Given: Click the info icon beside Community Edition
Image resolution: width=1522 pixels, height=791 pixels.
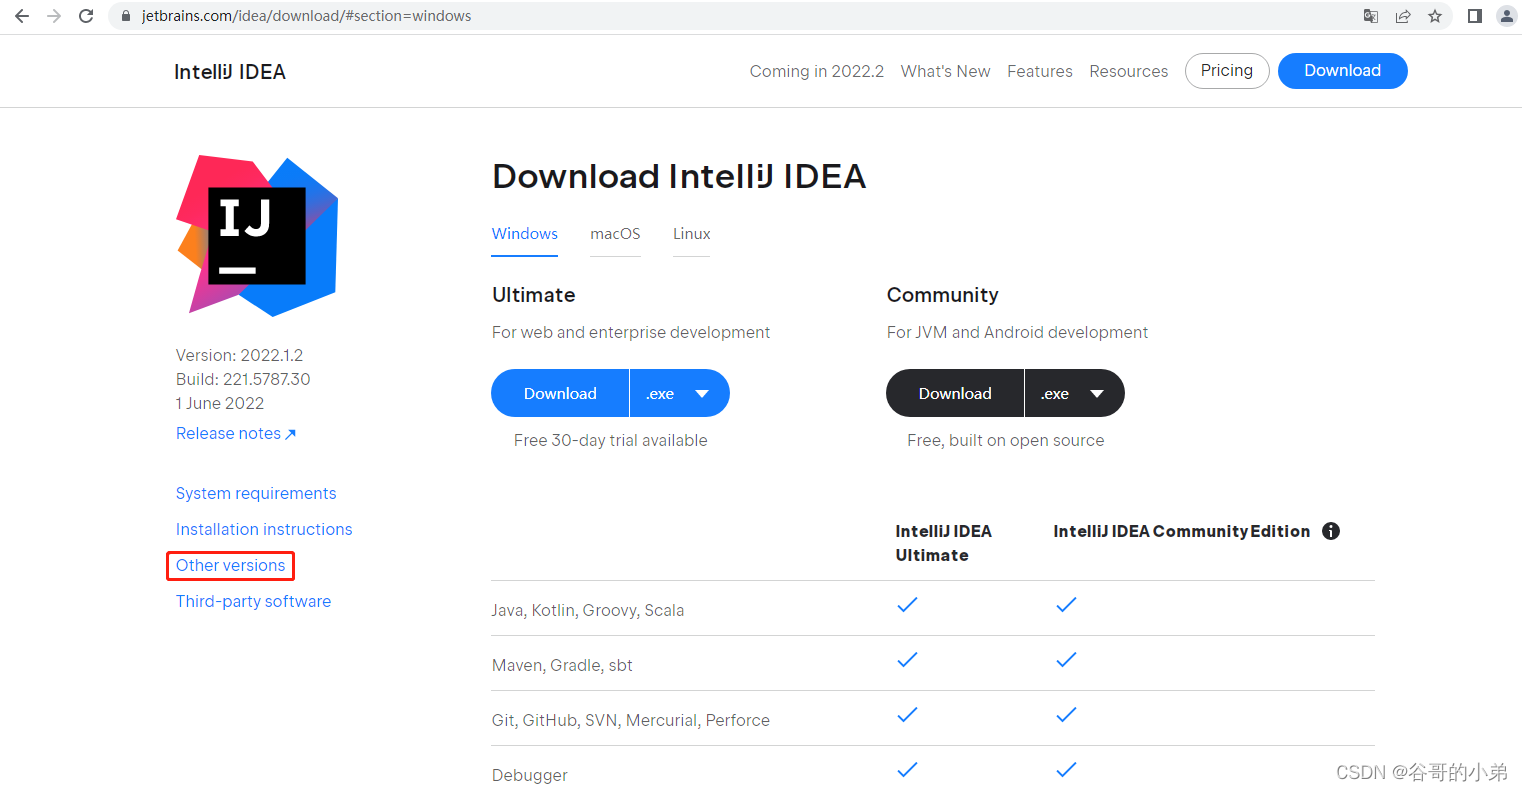Looking at the screenshot, I should point(1331,531).
